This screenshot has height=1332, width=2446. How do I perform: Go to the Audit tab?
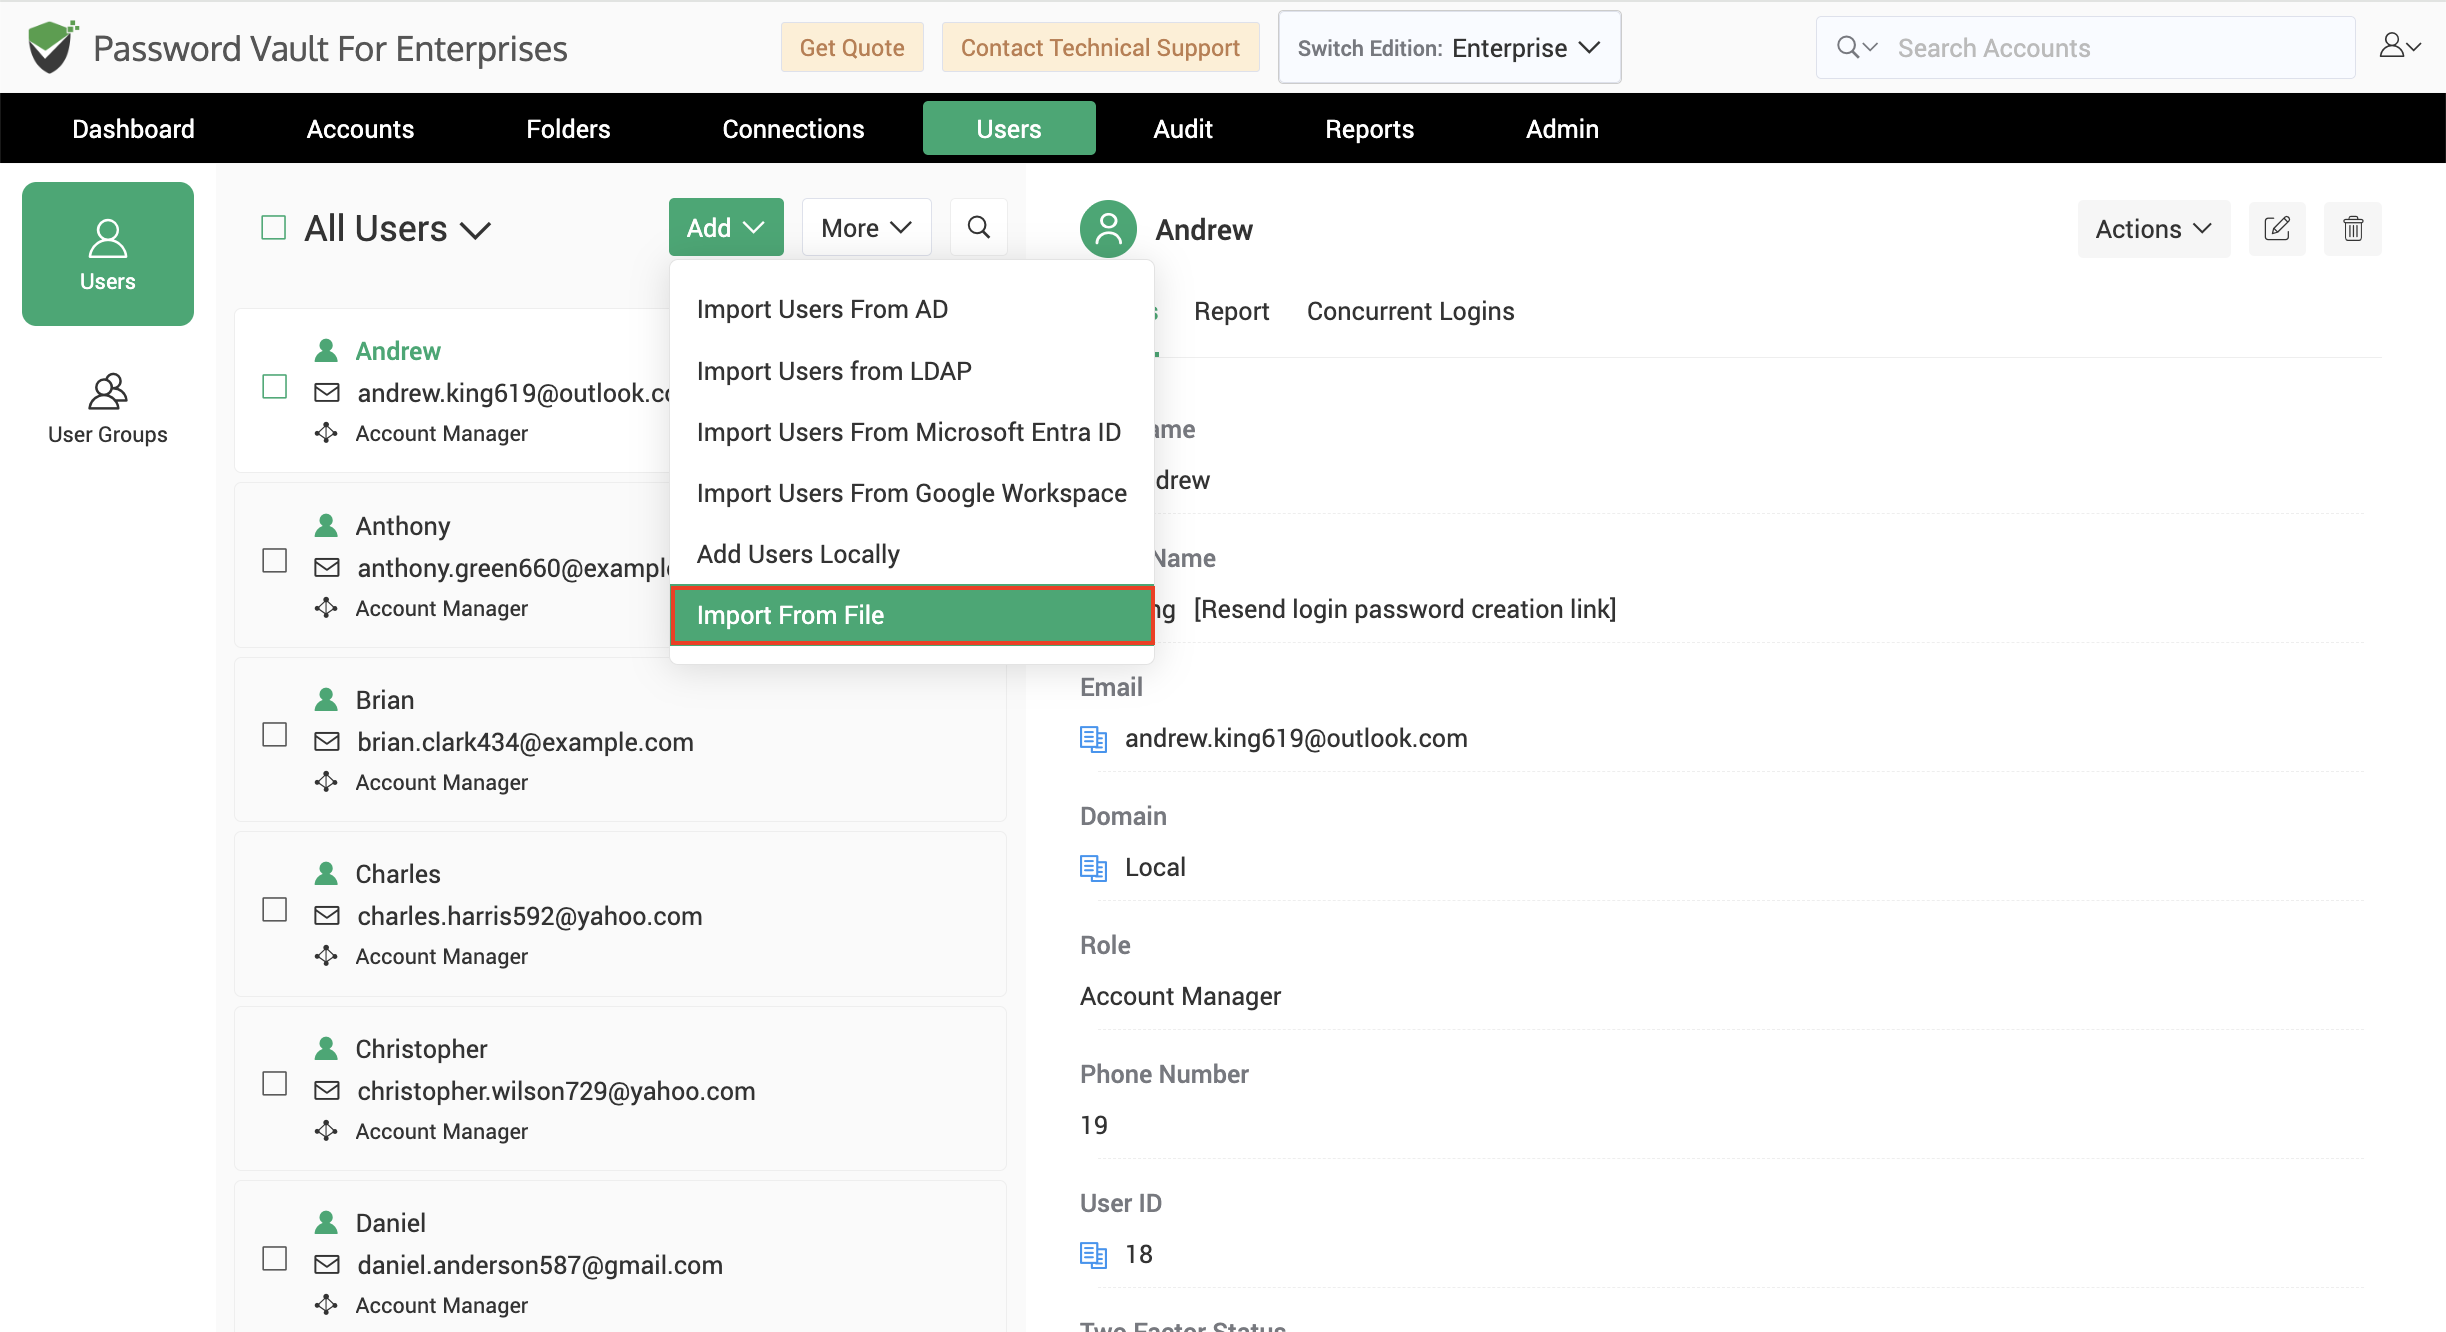point(1183,129)
